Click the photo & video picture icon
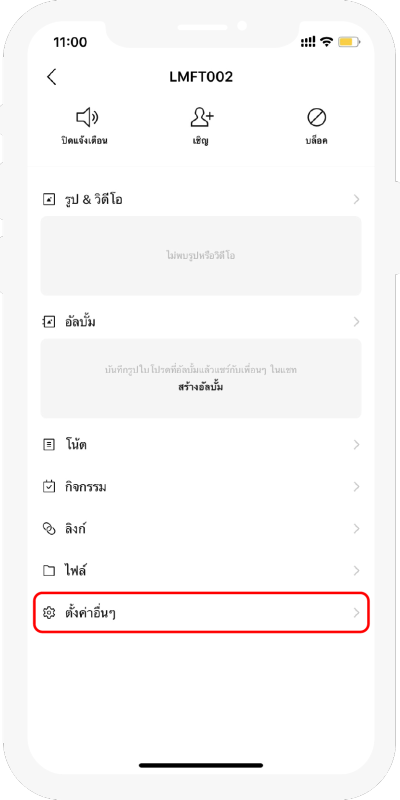The width and height of the screenshot is (400, 800). pyautogui.click(x=48, y=199)
